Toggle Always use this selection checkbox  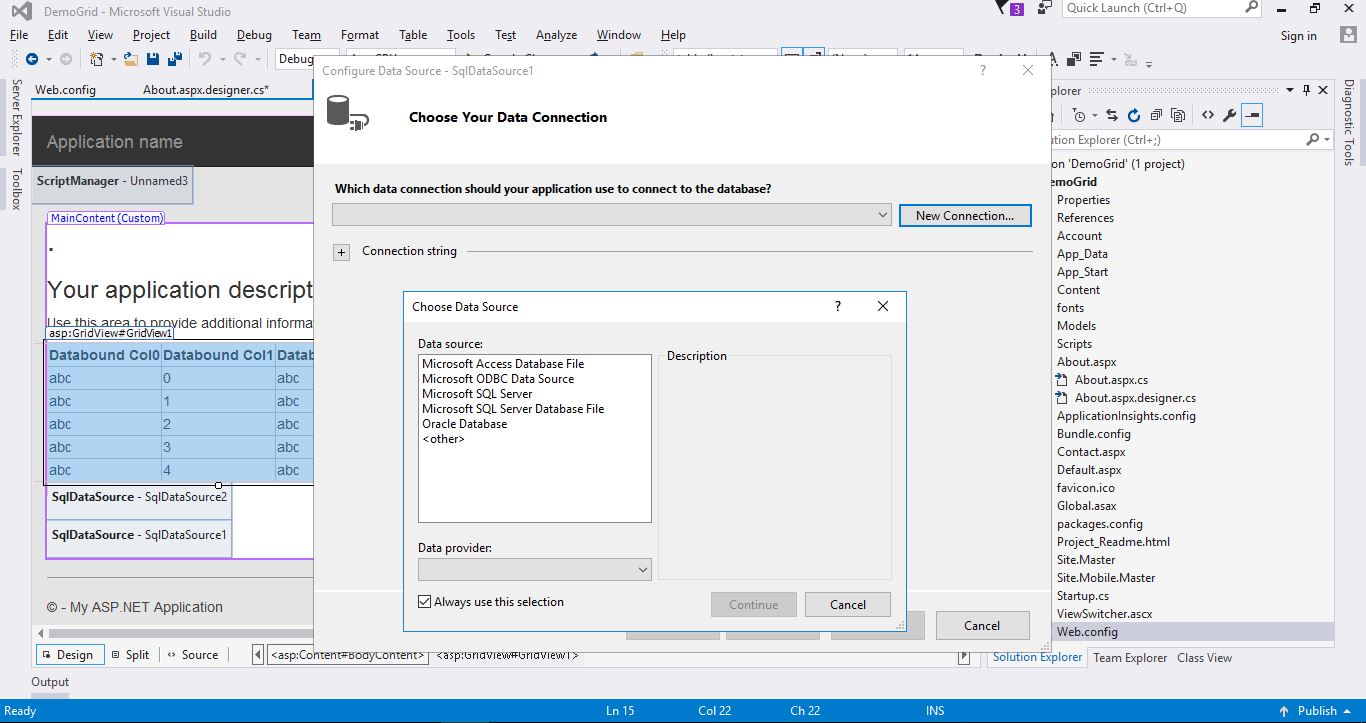coord(425,602)
